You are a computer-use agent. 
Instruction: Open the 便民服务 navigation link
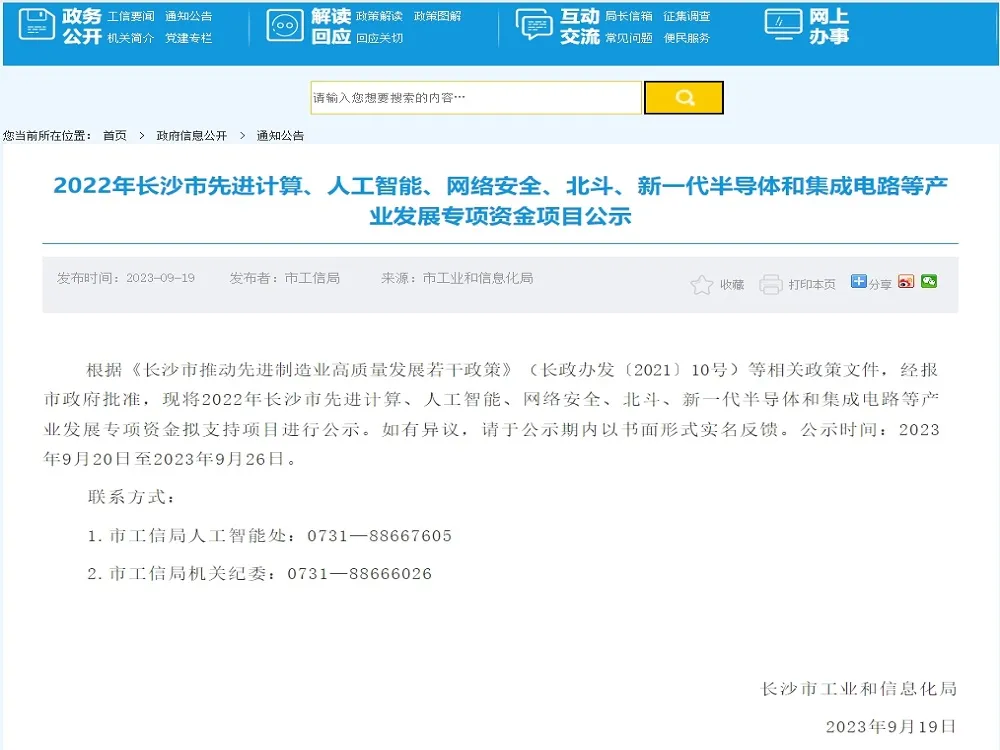click(687, 38)
